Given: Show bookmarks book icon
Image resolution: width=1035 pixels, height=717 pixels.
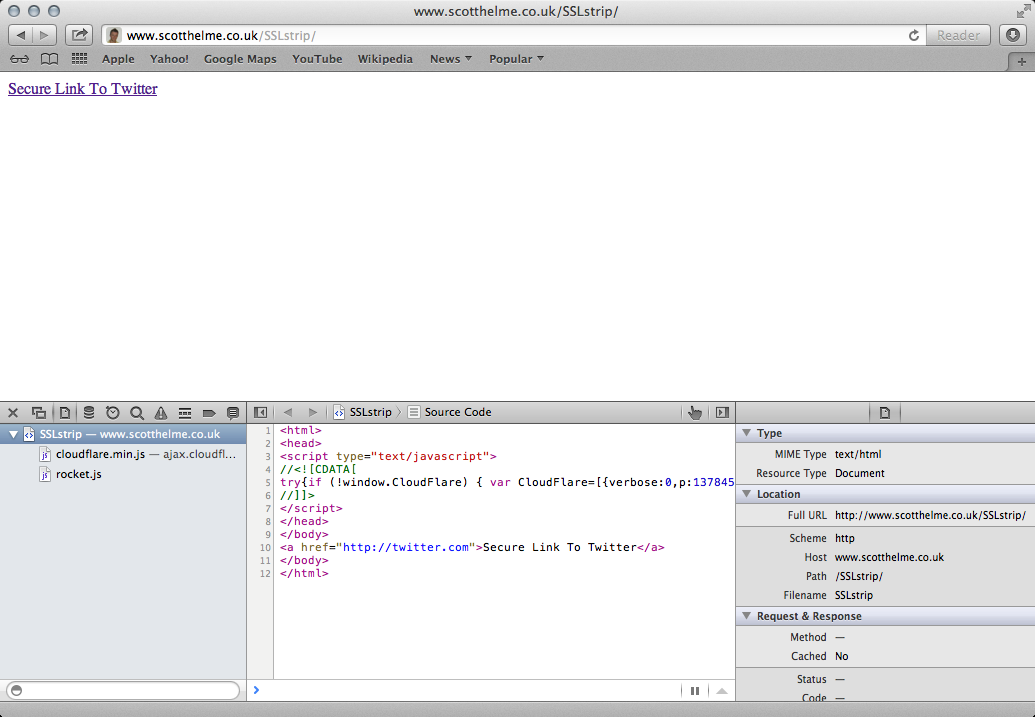Looking at the screenshot, I should (x=50, y=59).
